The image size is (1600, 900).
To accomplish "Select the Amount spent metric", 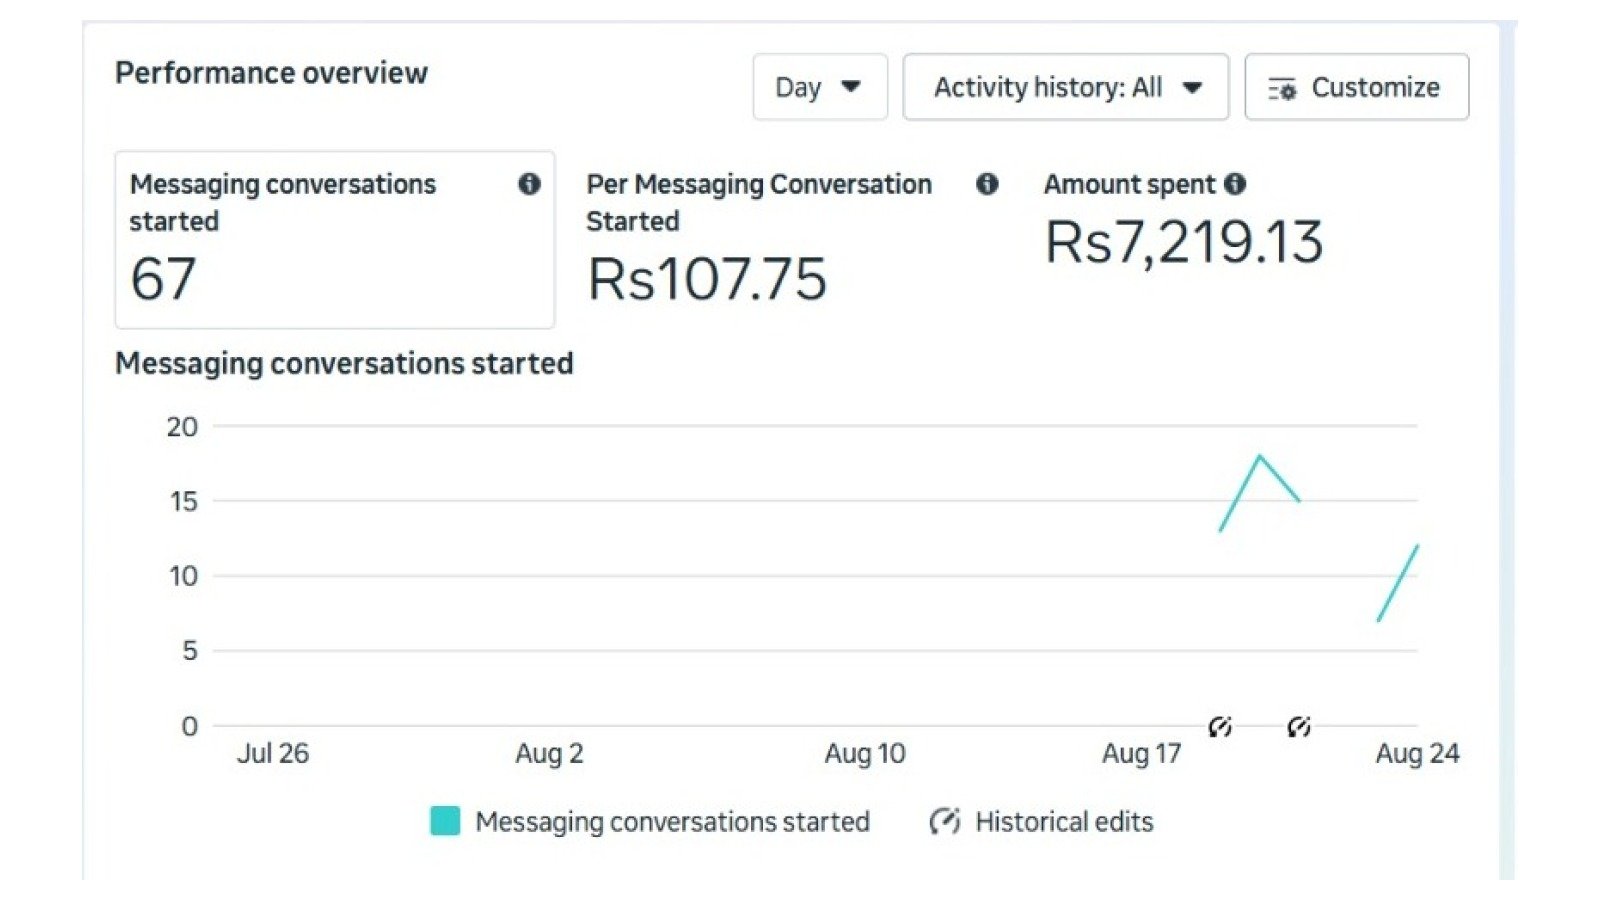I will tap(1185, 222).
